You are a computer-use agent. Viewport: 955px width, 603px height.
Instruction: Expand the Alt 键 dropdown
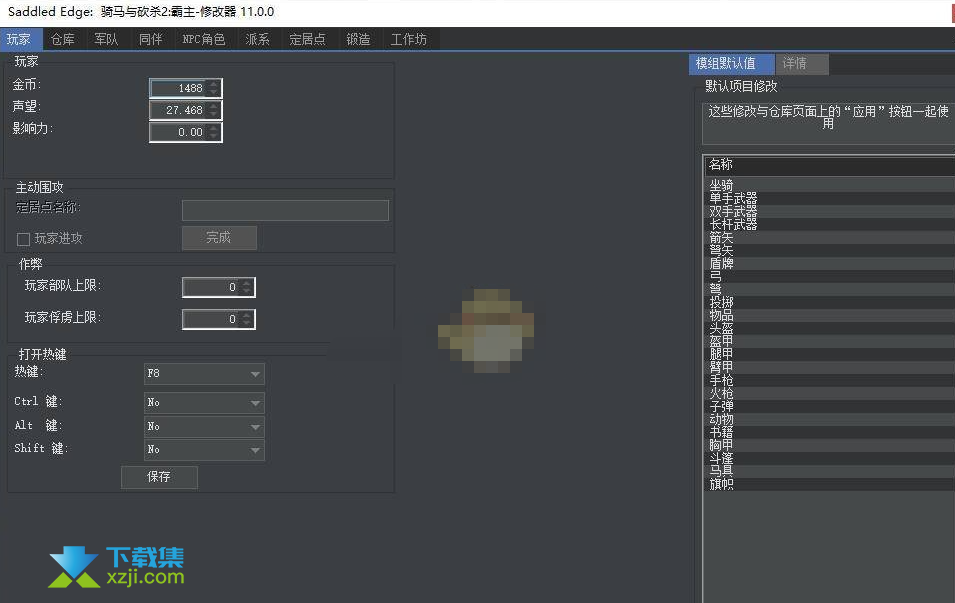tap(204, 426)
